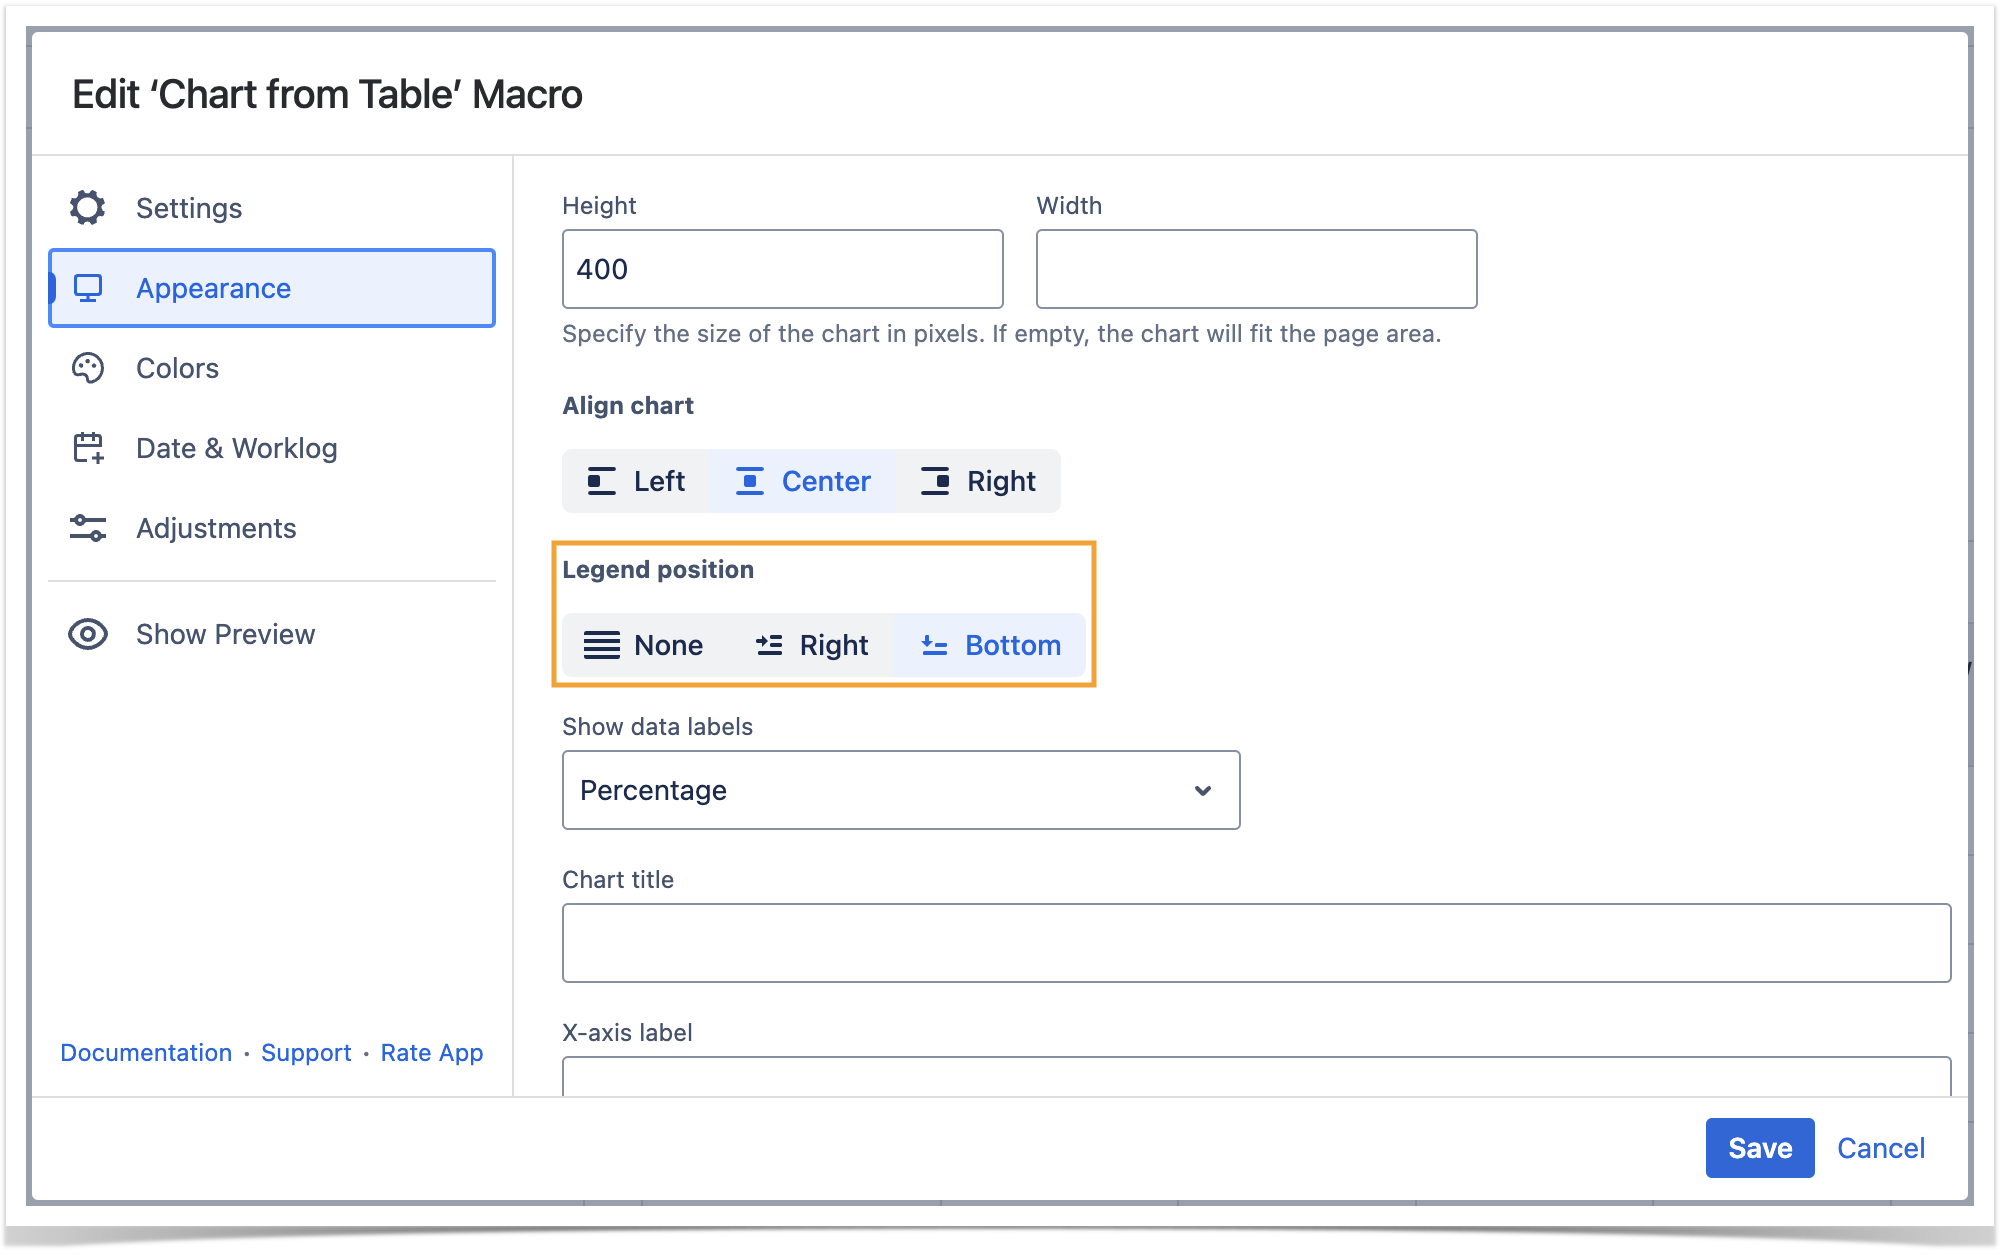Align chart to the Right
The height and width of the screenshot is (1255, 2008).
977,481
